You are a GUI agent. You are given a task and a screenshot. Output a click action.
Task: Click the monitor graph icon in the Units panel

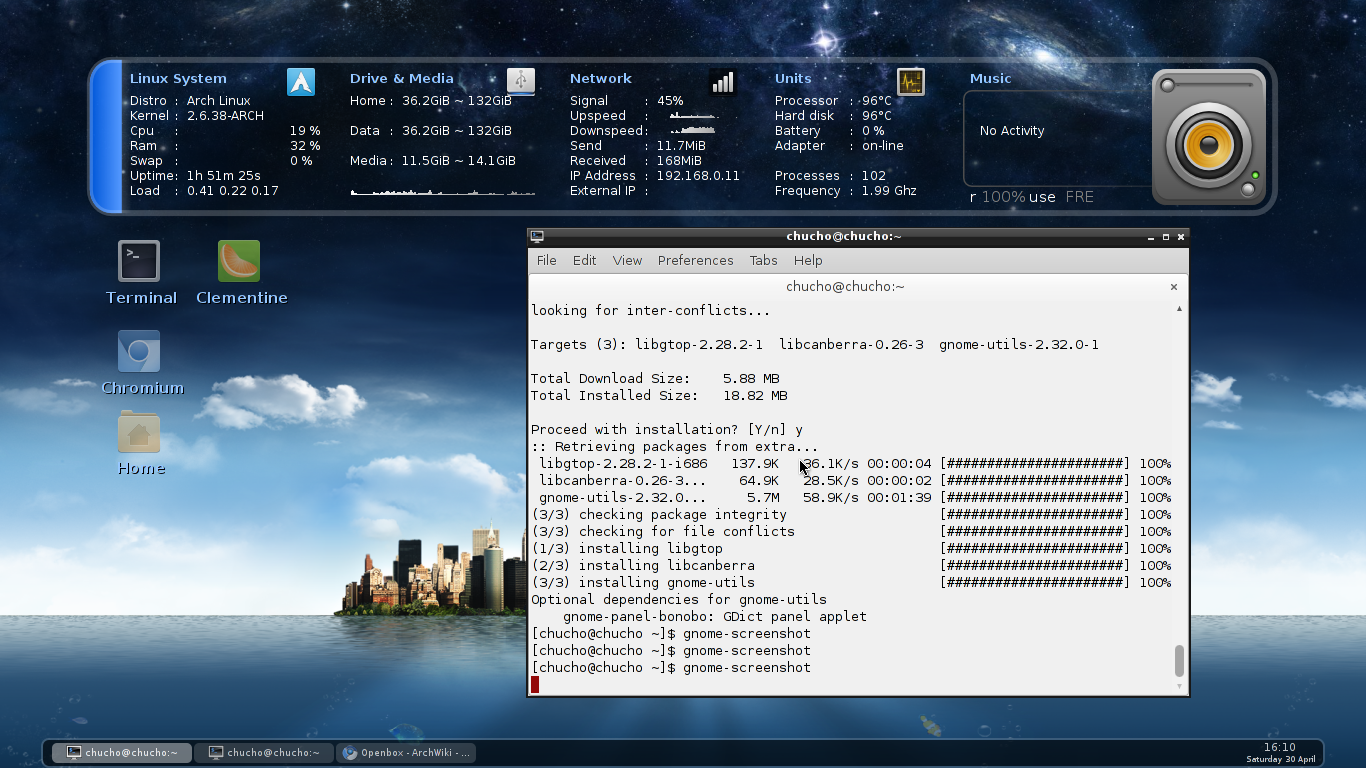[910, 82]
